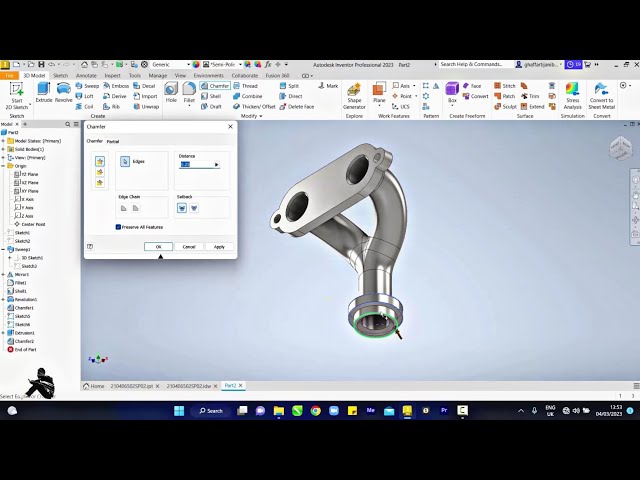Image resolution: width=640 pixels, height=480 pixels.
Task: Open the Split tool
Action: [289, 86]
